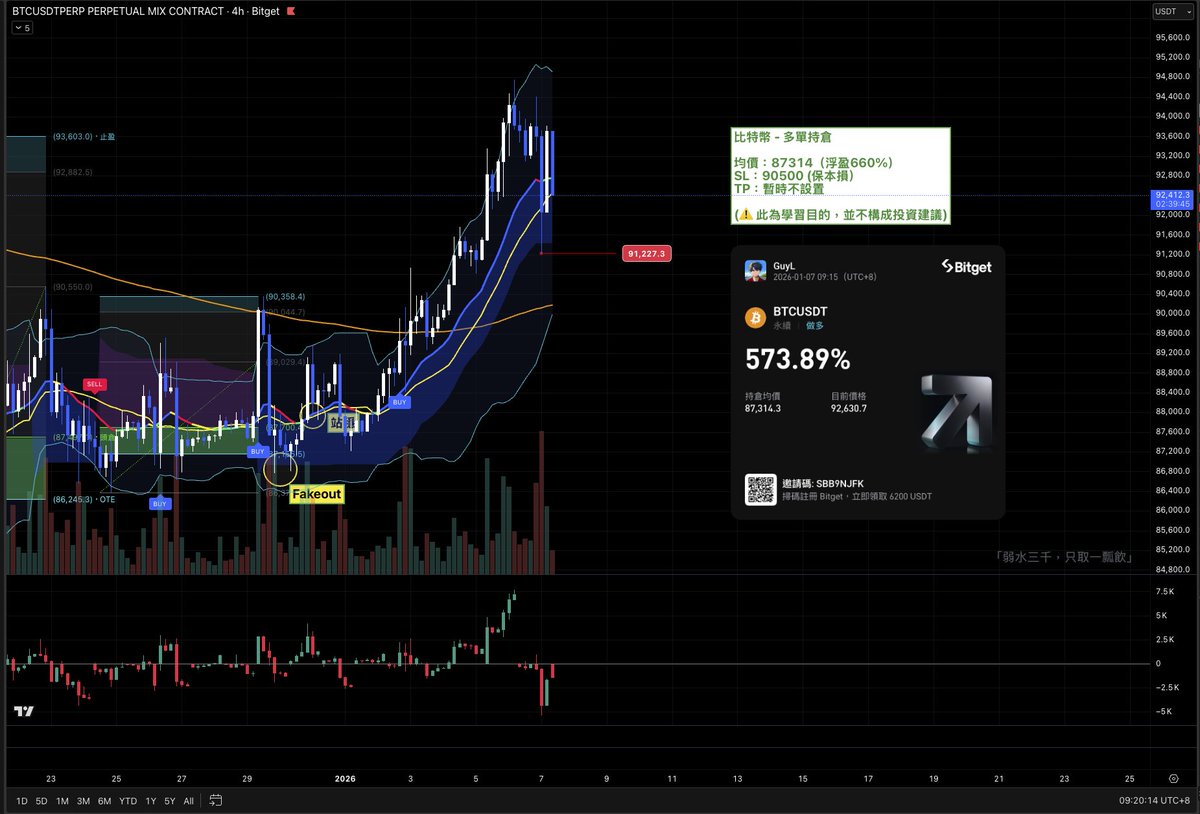Click the Bitcoin coin icon beside BTCUSDT
Image resolution: width=1200 pixels, height=814 pixels.
(x=755, y=318)
